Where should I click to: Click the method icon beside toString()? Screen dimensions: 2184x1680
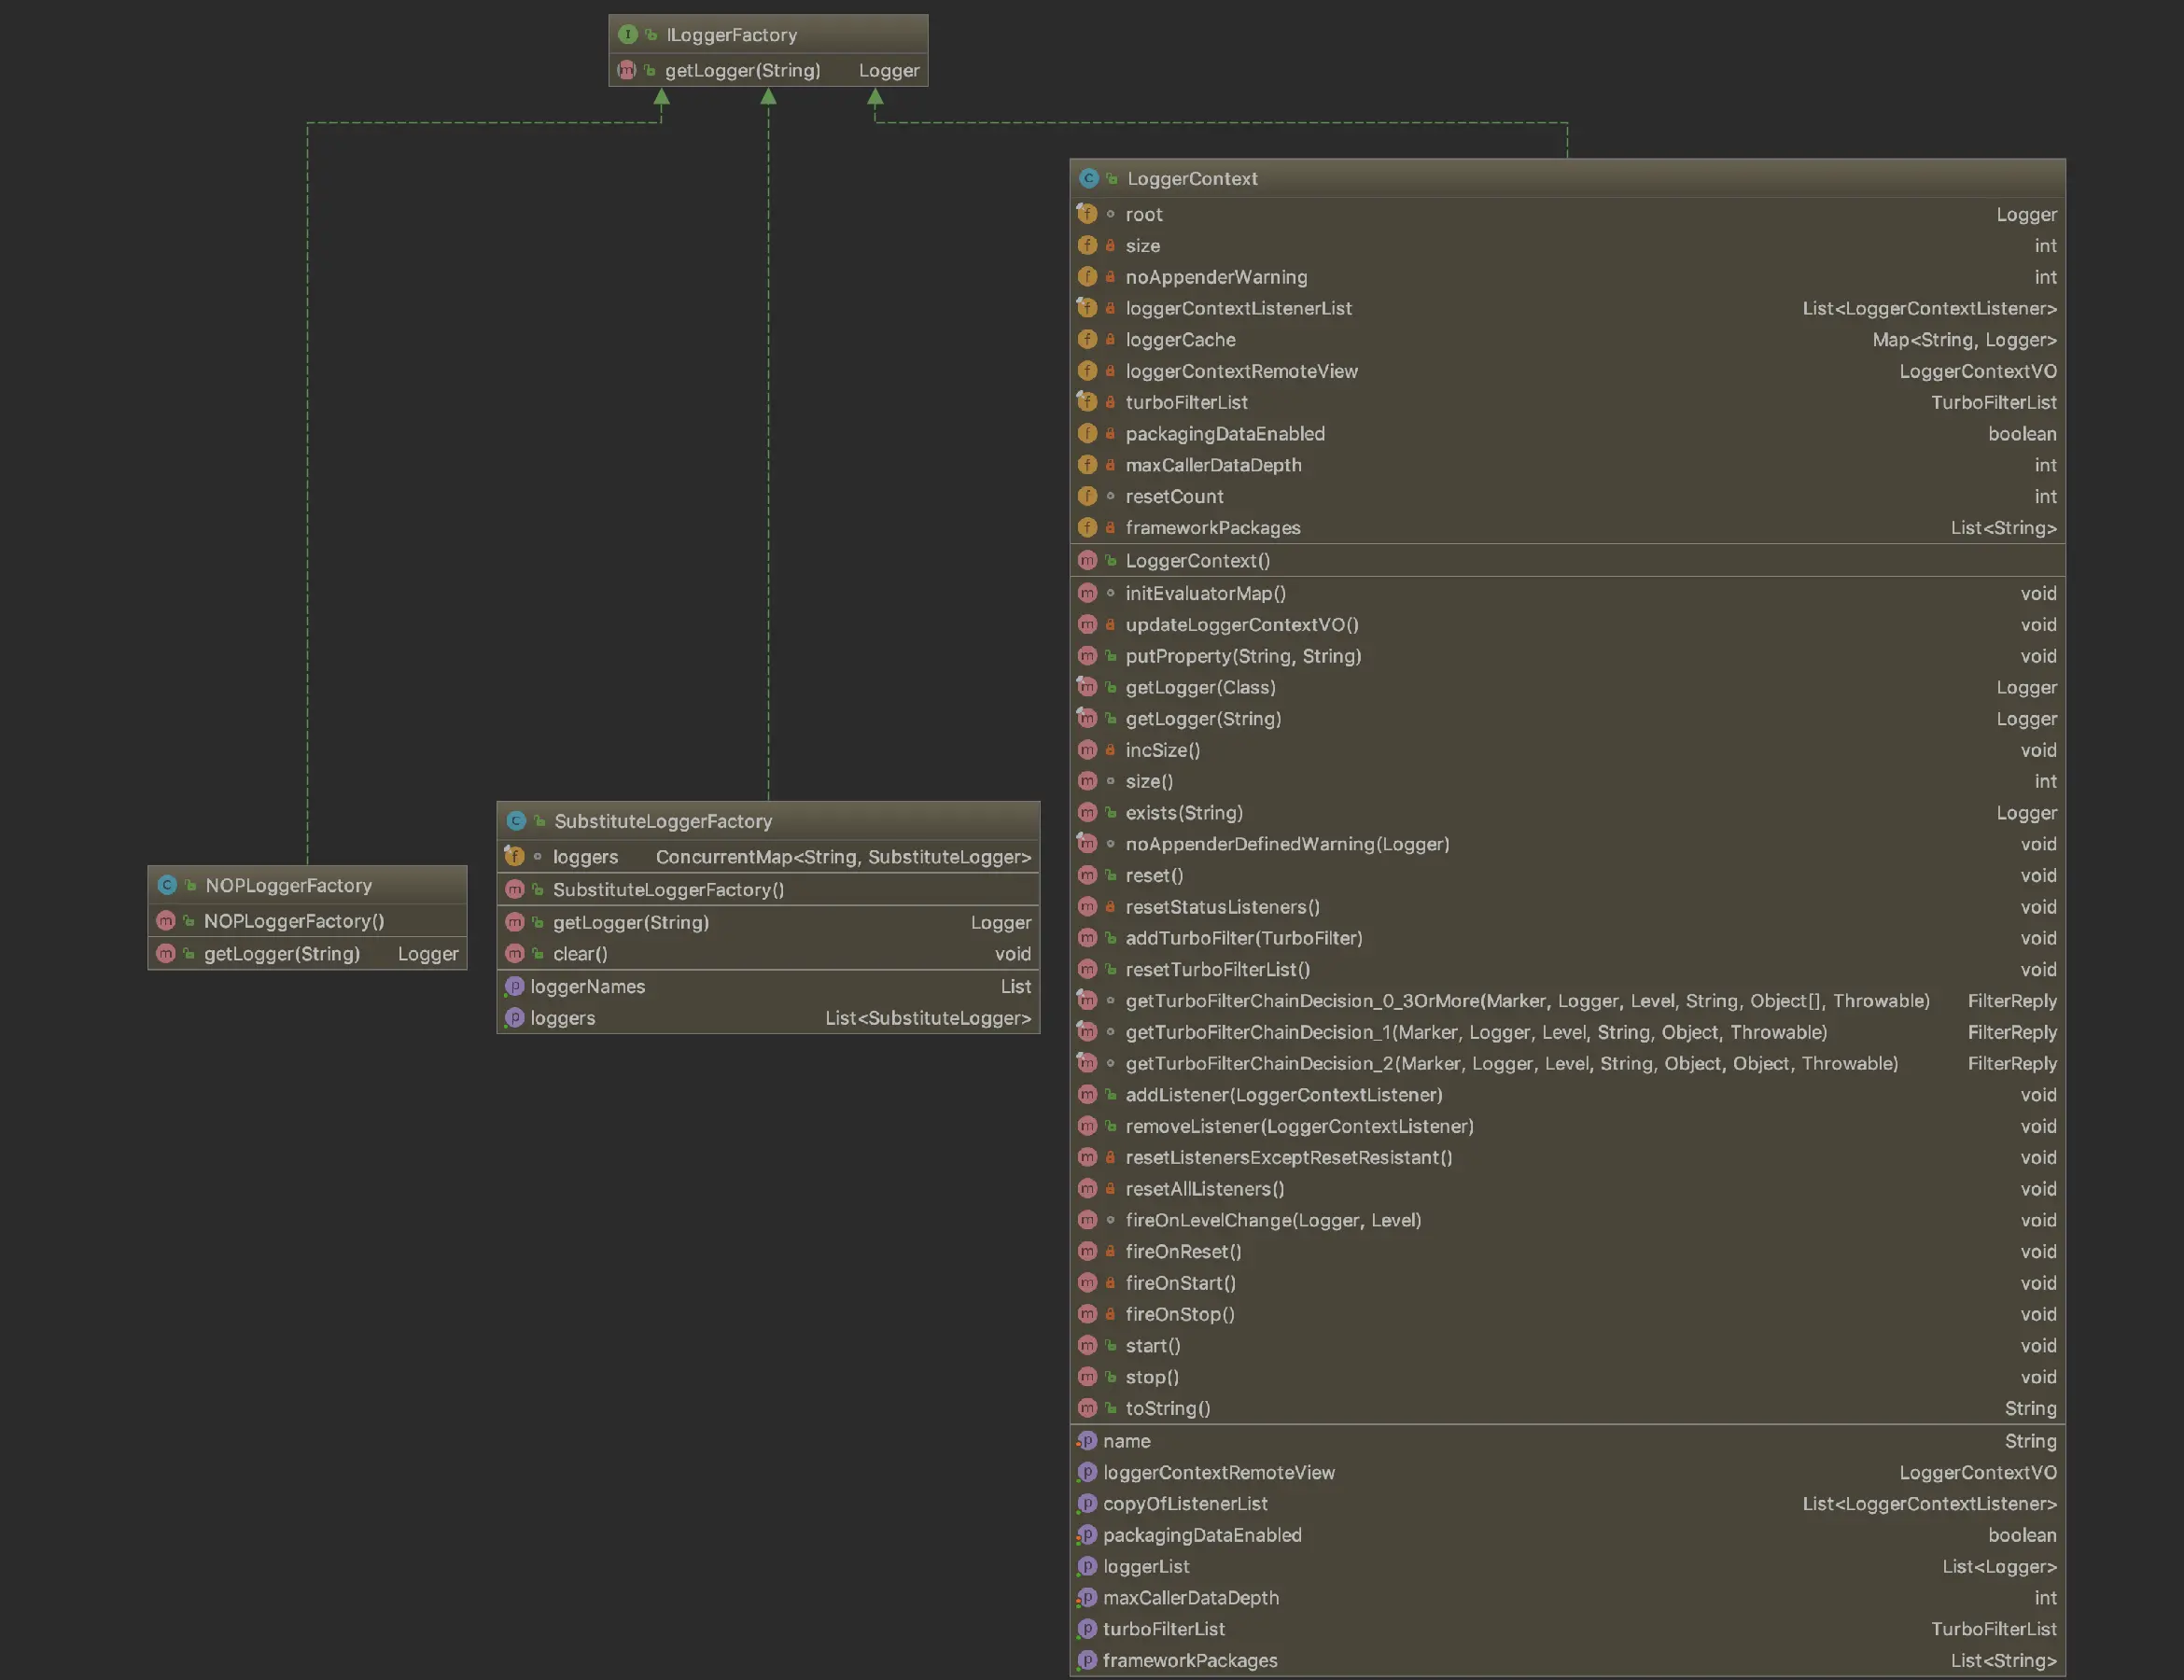coord(1087,1408)
